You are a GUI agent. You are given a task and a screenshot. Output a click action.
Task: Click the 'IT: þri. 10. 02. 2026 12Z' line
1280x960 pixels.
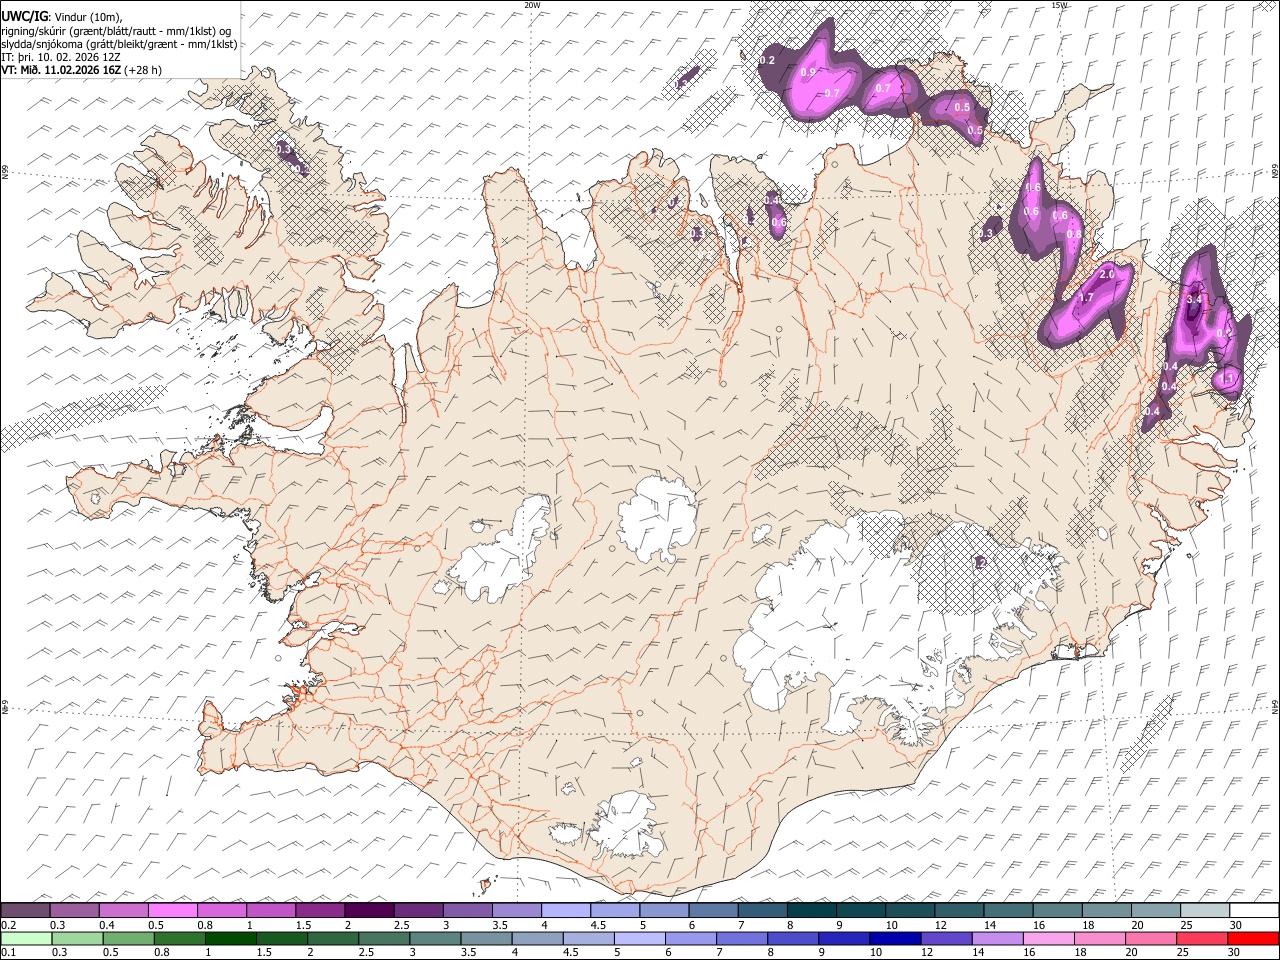click(60, 57)
